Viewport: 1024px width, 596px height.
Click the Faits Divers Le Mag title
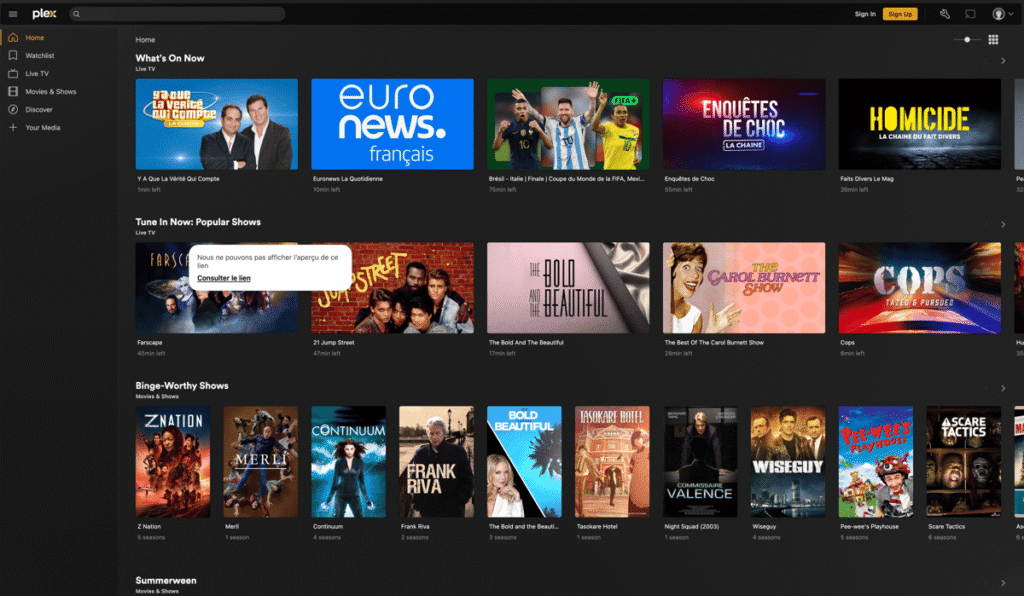click(867, 179)
